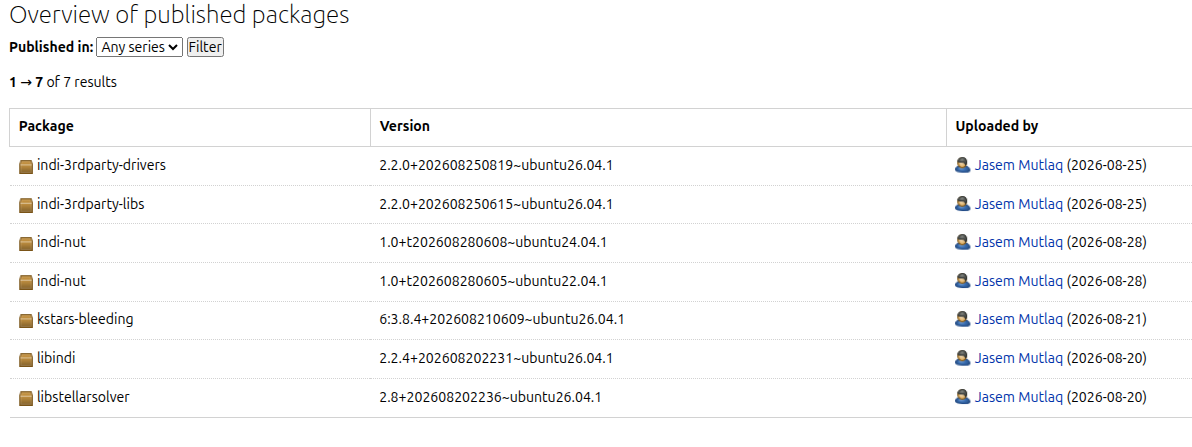
Task: Click the Uploaded by column header
Action: click(997, 126)
